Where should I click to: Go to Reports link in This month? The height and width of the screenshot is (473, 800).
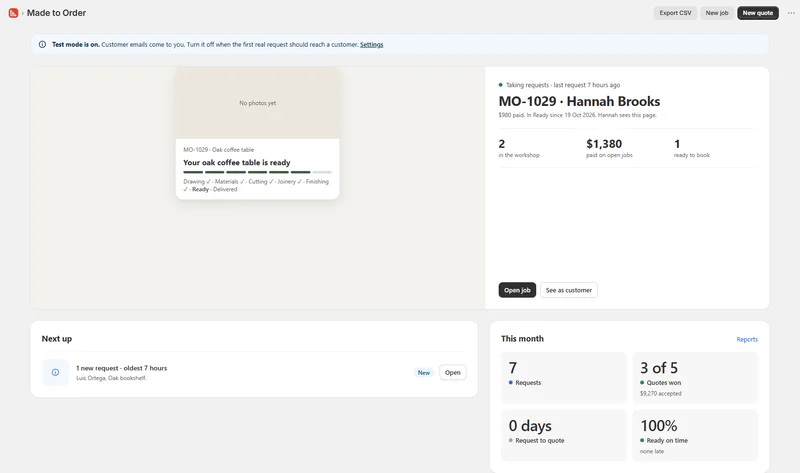(747, 339)
